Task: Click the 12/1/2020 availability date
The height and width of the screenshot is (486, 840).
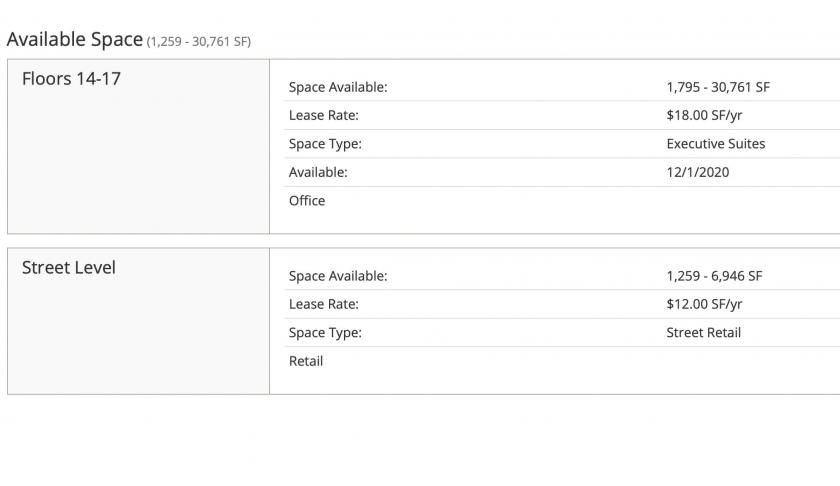Action: pyautogui.click(x=698, y=172)
